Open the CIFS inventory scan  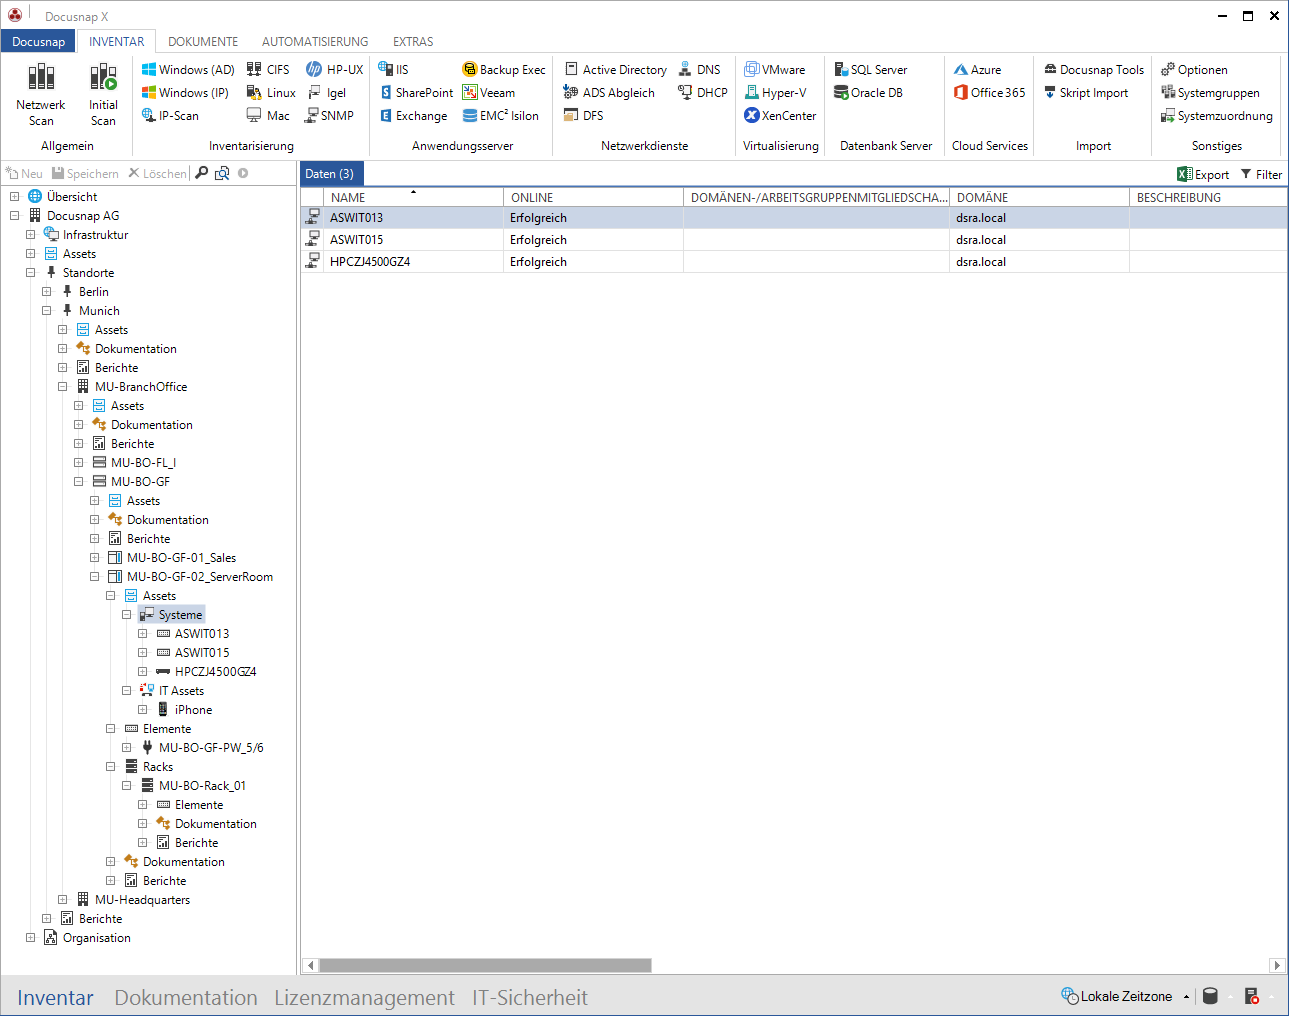(268, 70)
